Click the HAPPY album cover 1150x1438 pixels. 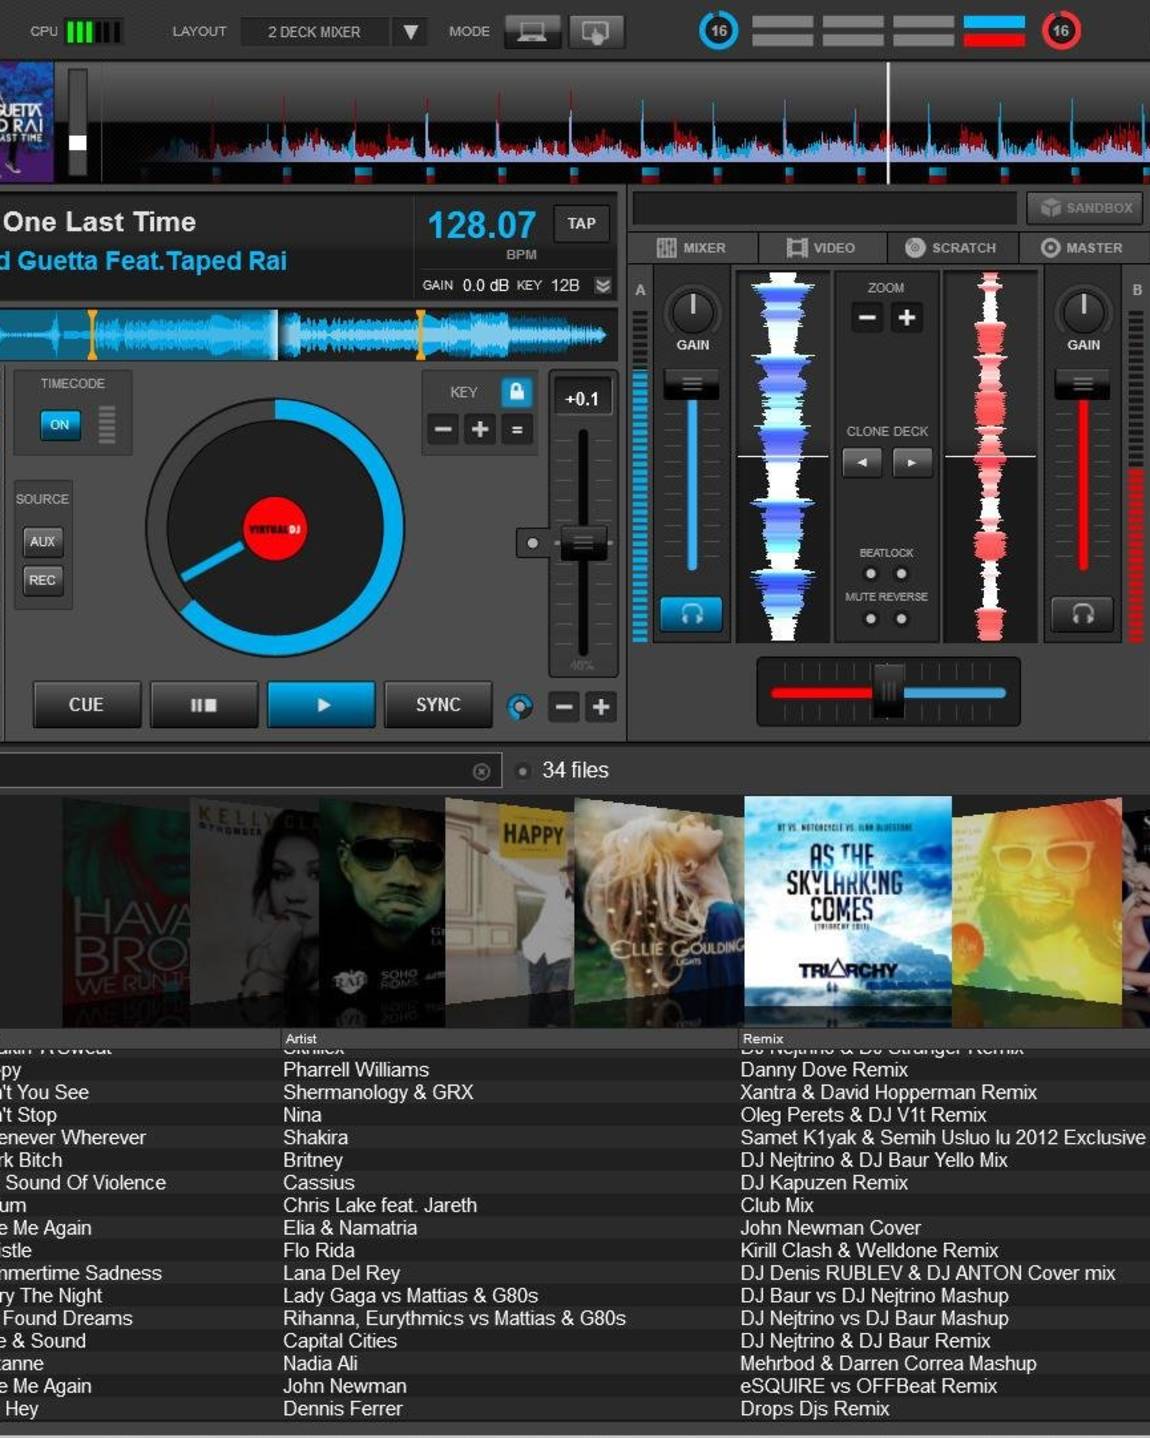click(508, 902)
